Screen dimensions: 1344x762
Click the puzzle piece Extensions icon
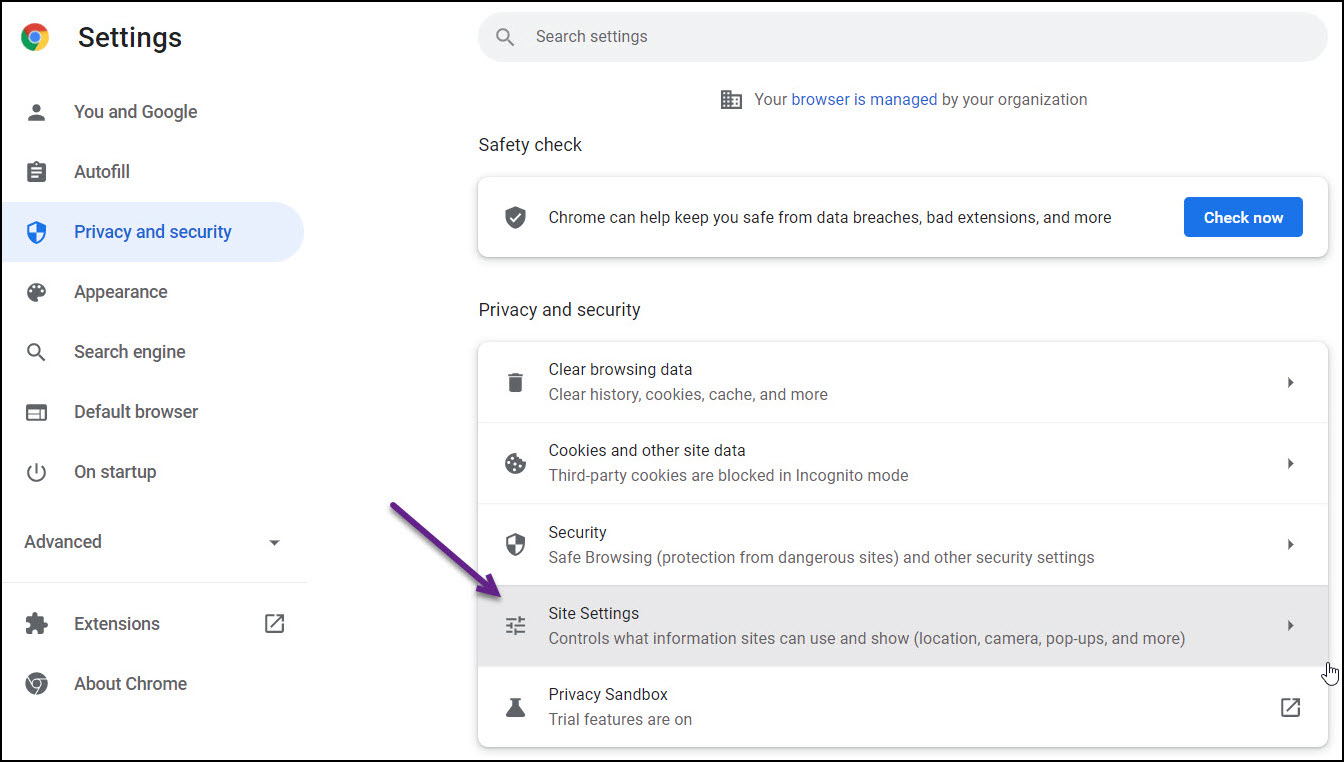tap(37, 624)
